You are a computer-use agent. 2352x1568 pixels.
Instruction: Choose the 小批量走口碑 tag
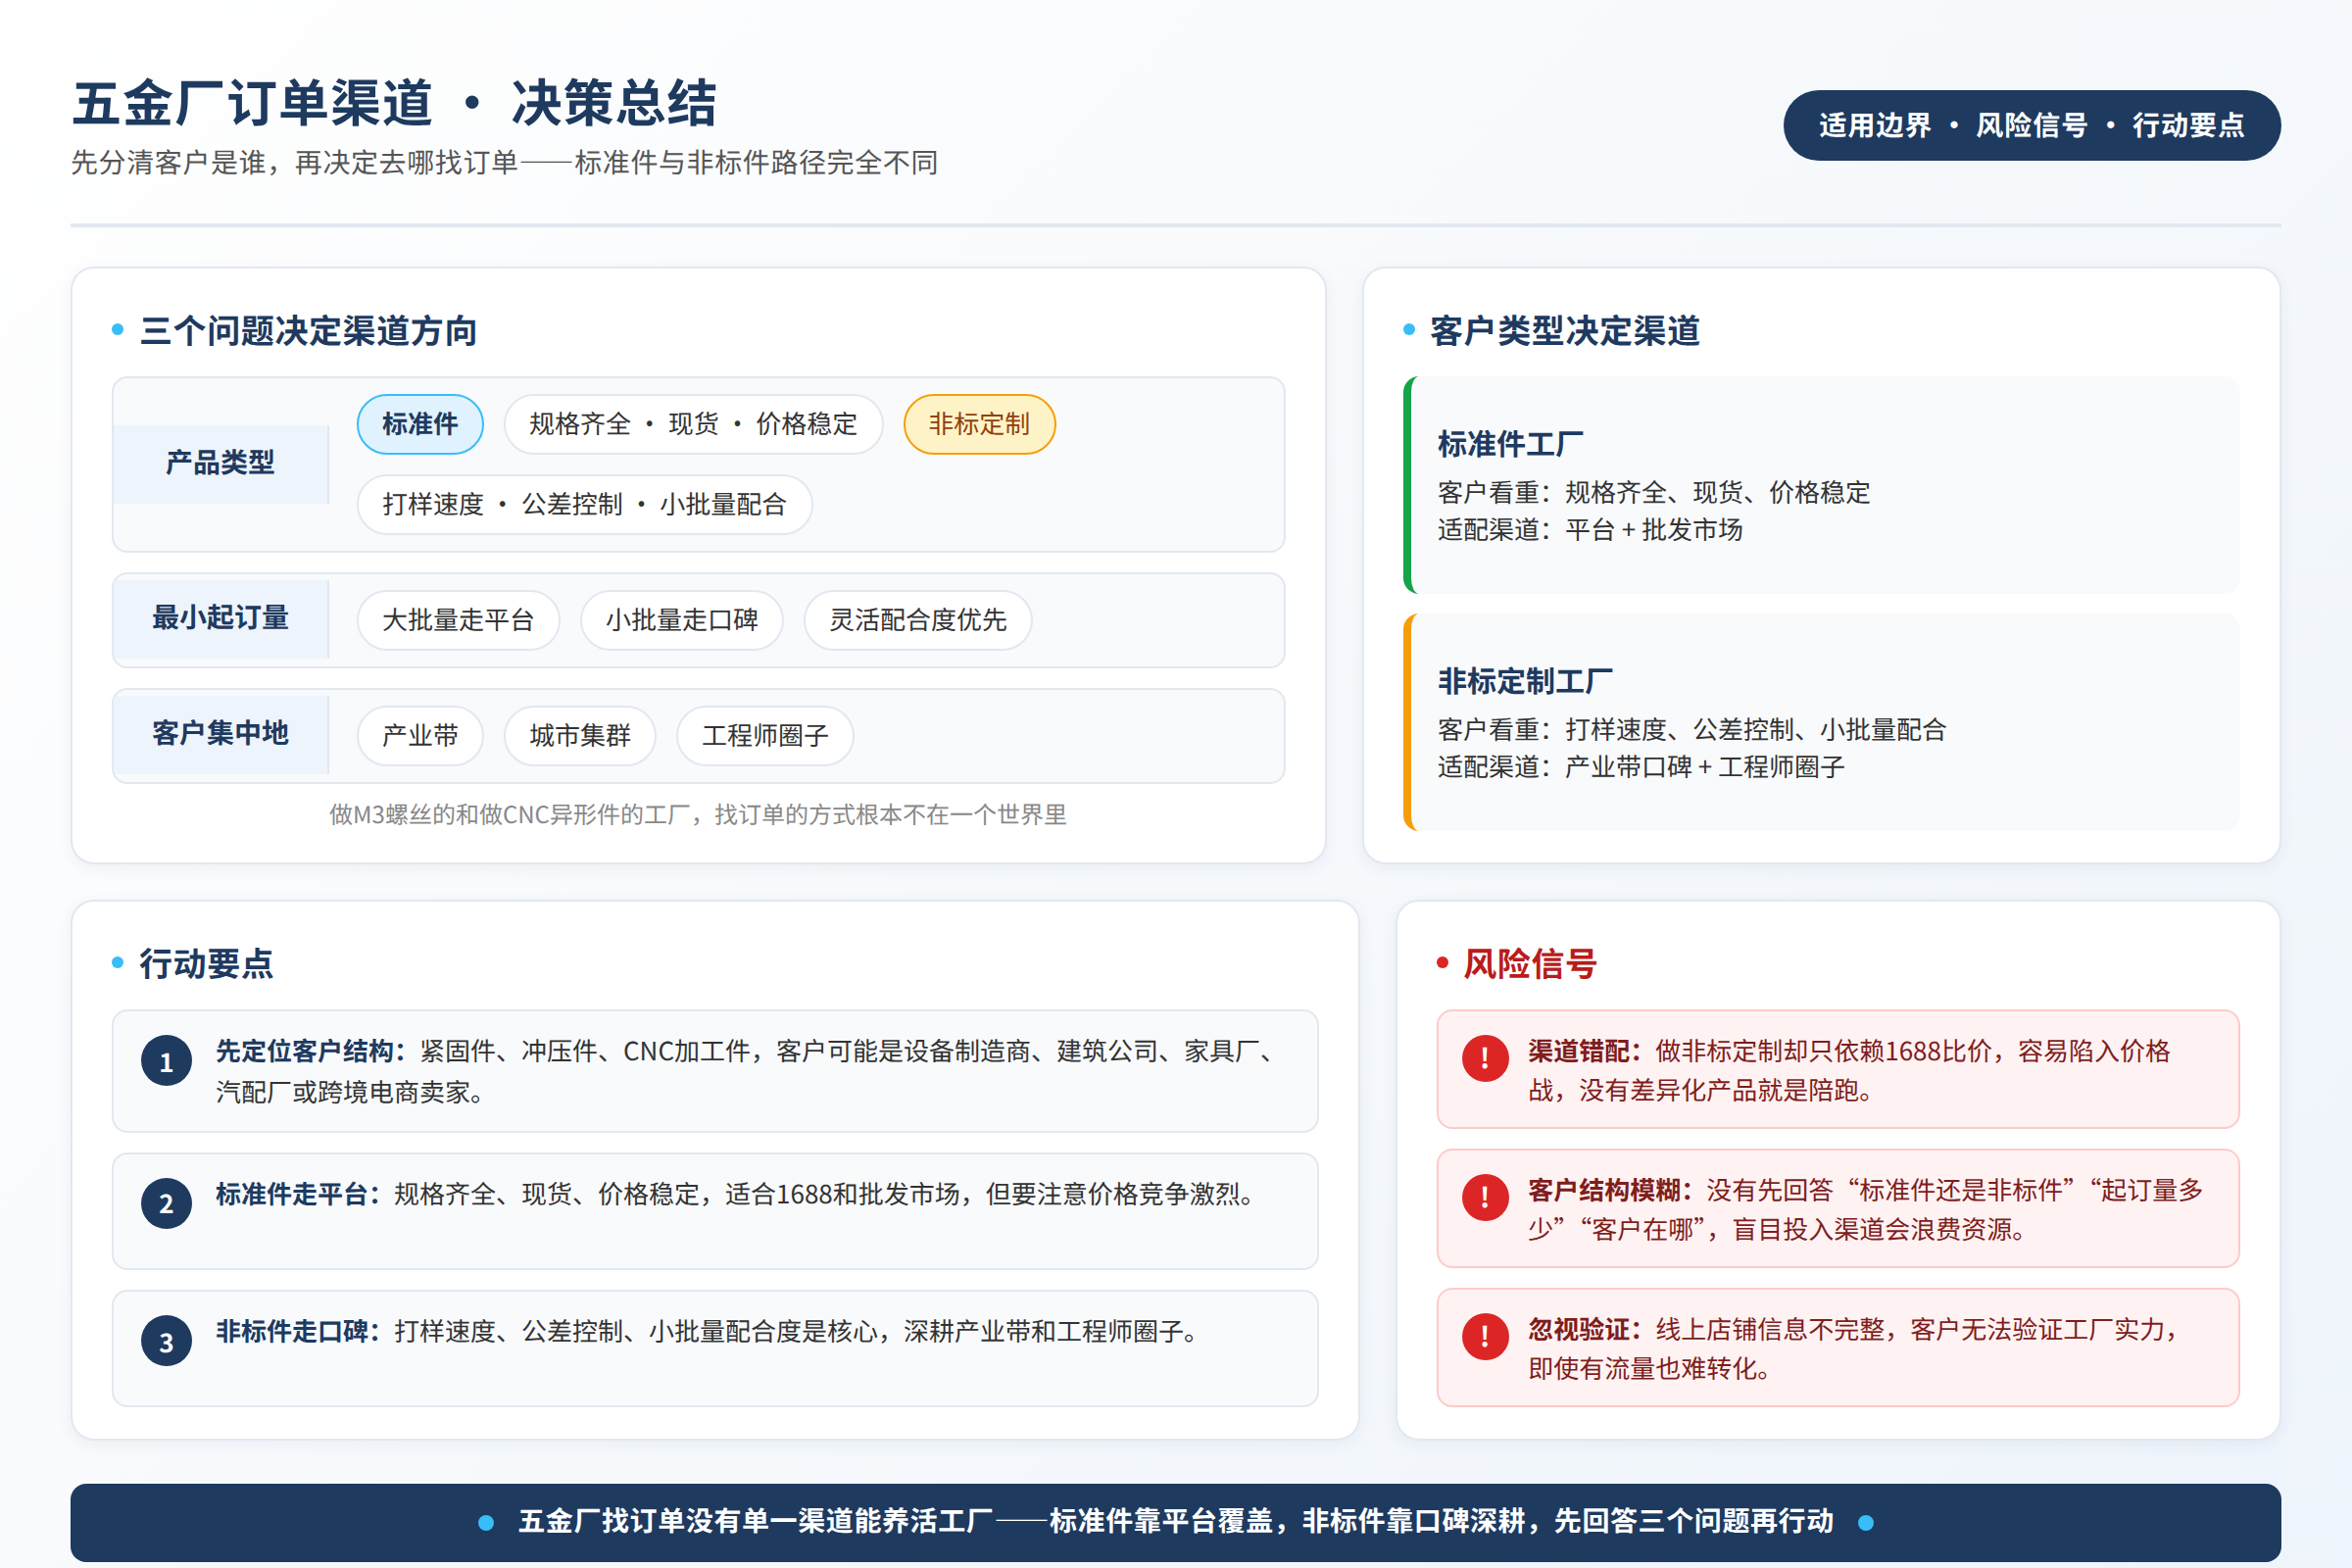pyautogui.click(x=681, y=620)
